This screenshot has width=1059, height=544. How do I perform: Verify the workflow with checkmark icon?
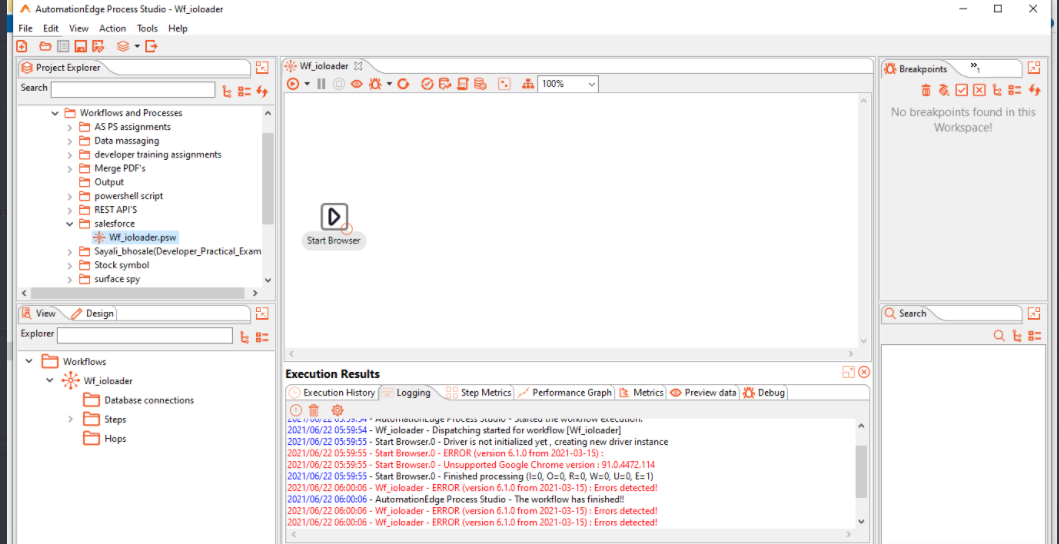[x=427, y=84]
